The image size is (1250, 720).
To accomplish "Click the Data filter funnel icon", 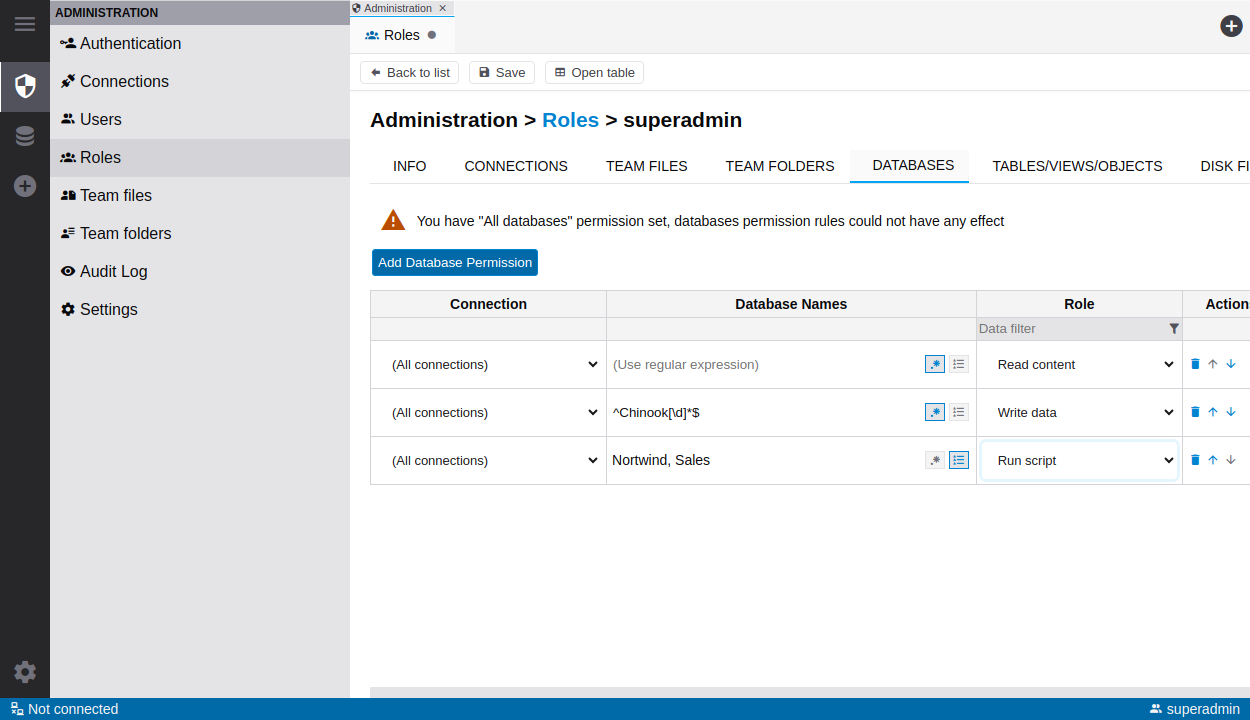I will 1174,329.
